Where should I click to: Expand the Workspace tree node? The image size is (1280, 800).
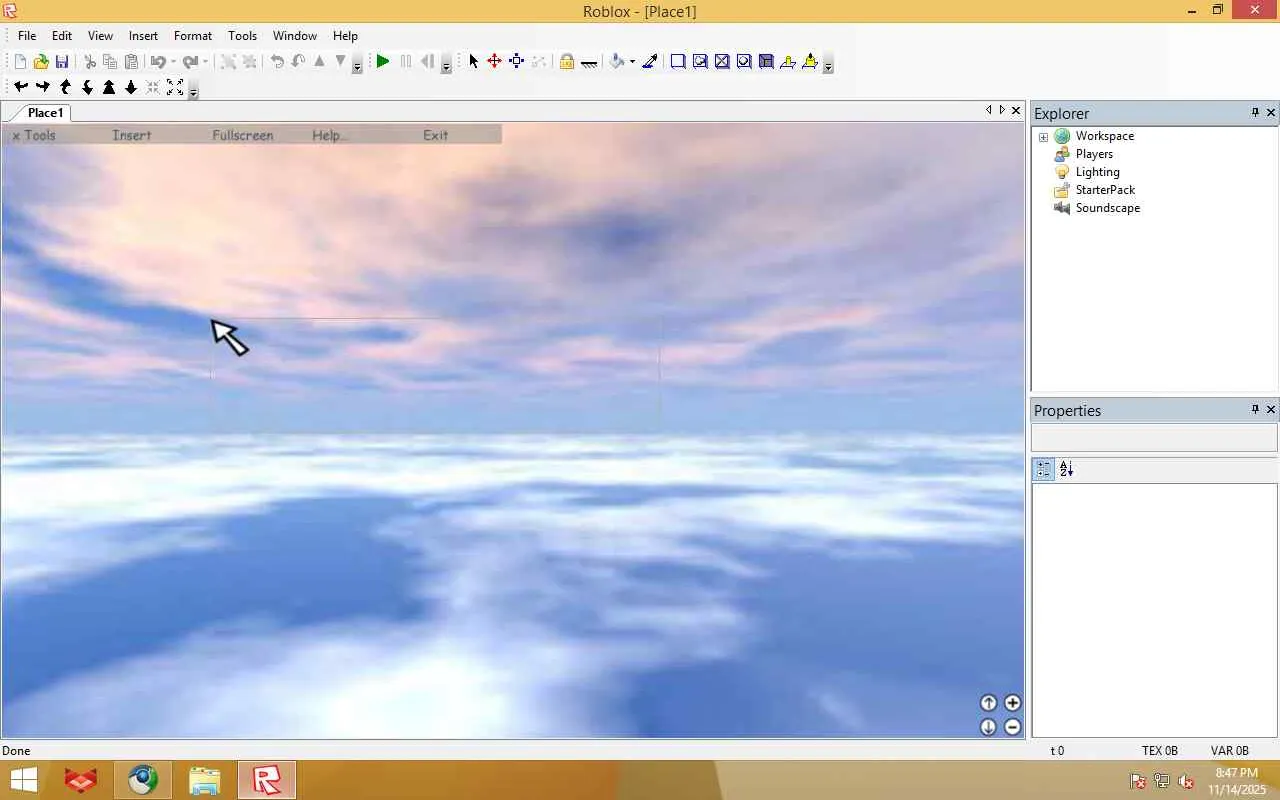coord(1043,137)
